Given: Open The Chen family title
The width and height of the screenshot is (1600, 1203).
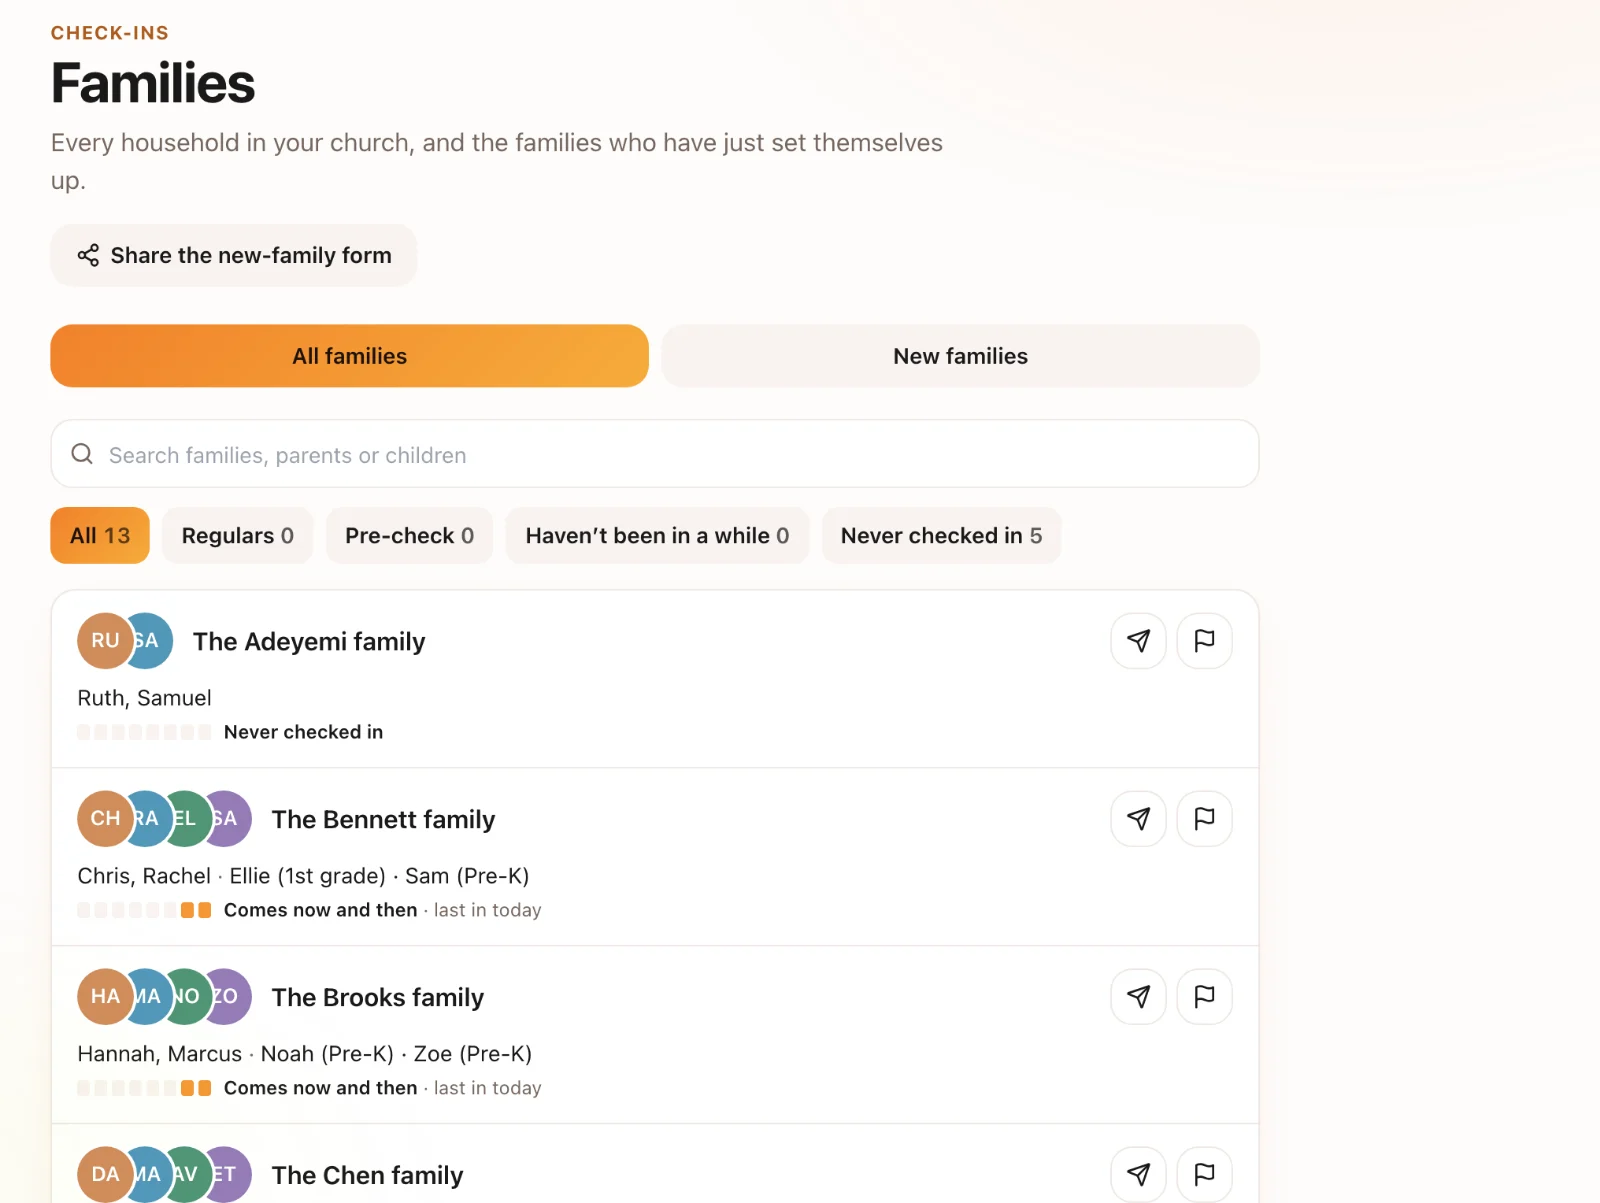Looking at the screenshot, I should [368, 1175].
